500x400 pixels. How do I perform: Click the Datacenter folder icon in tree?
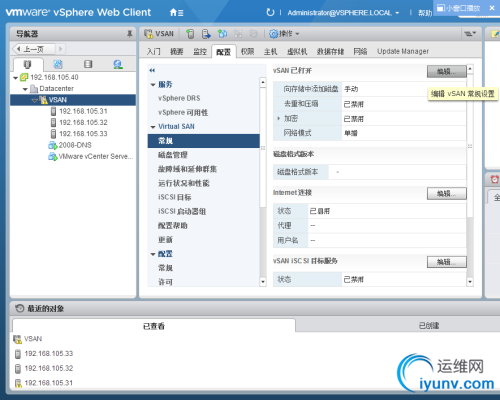34,89
